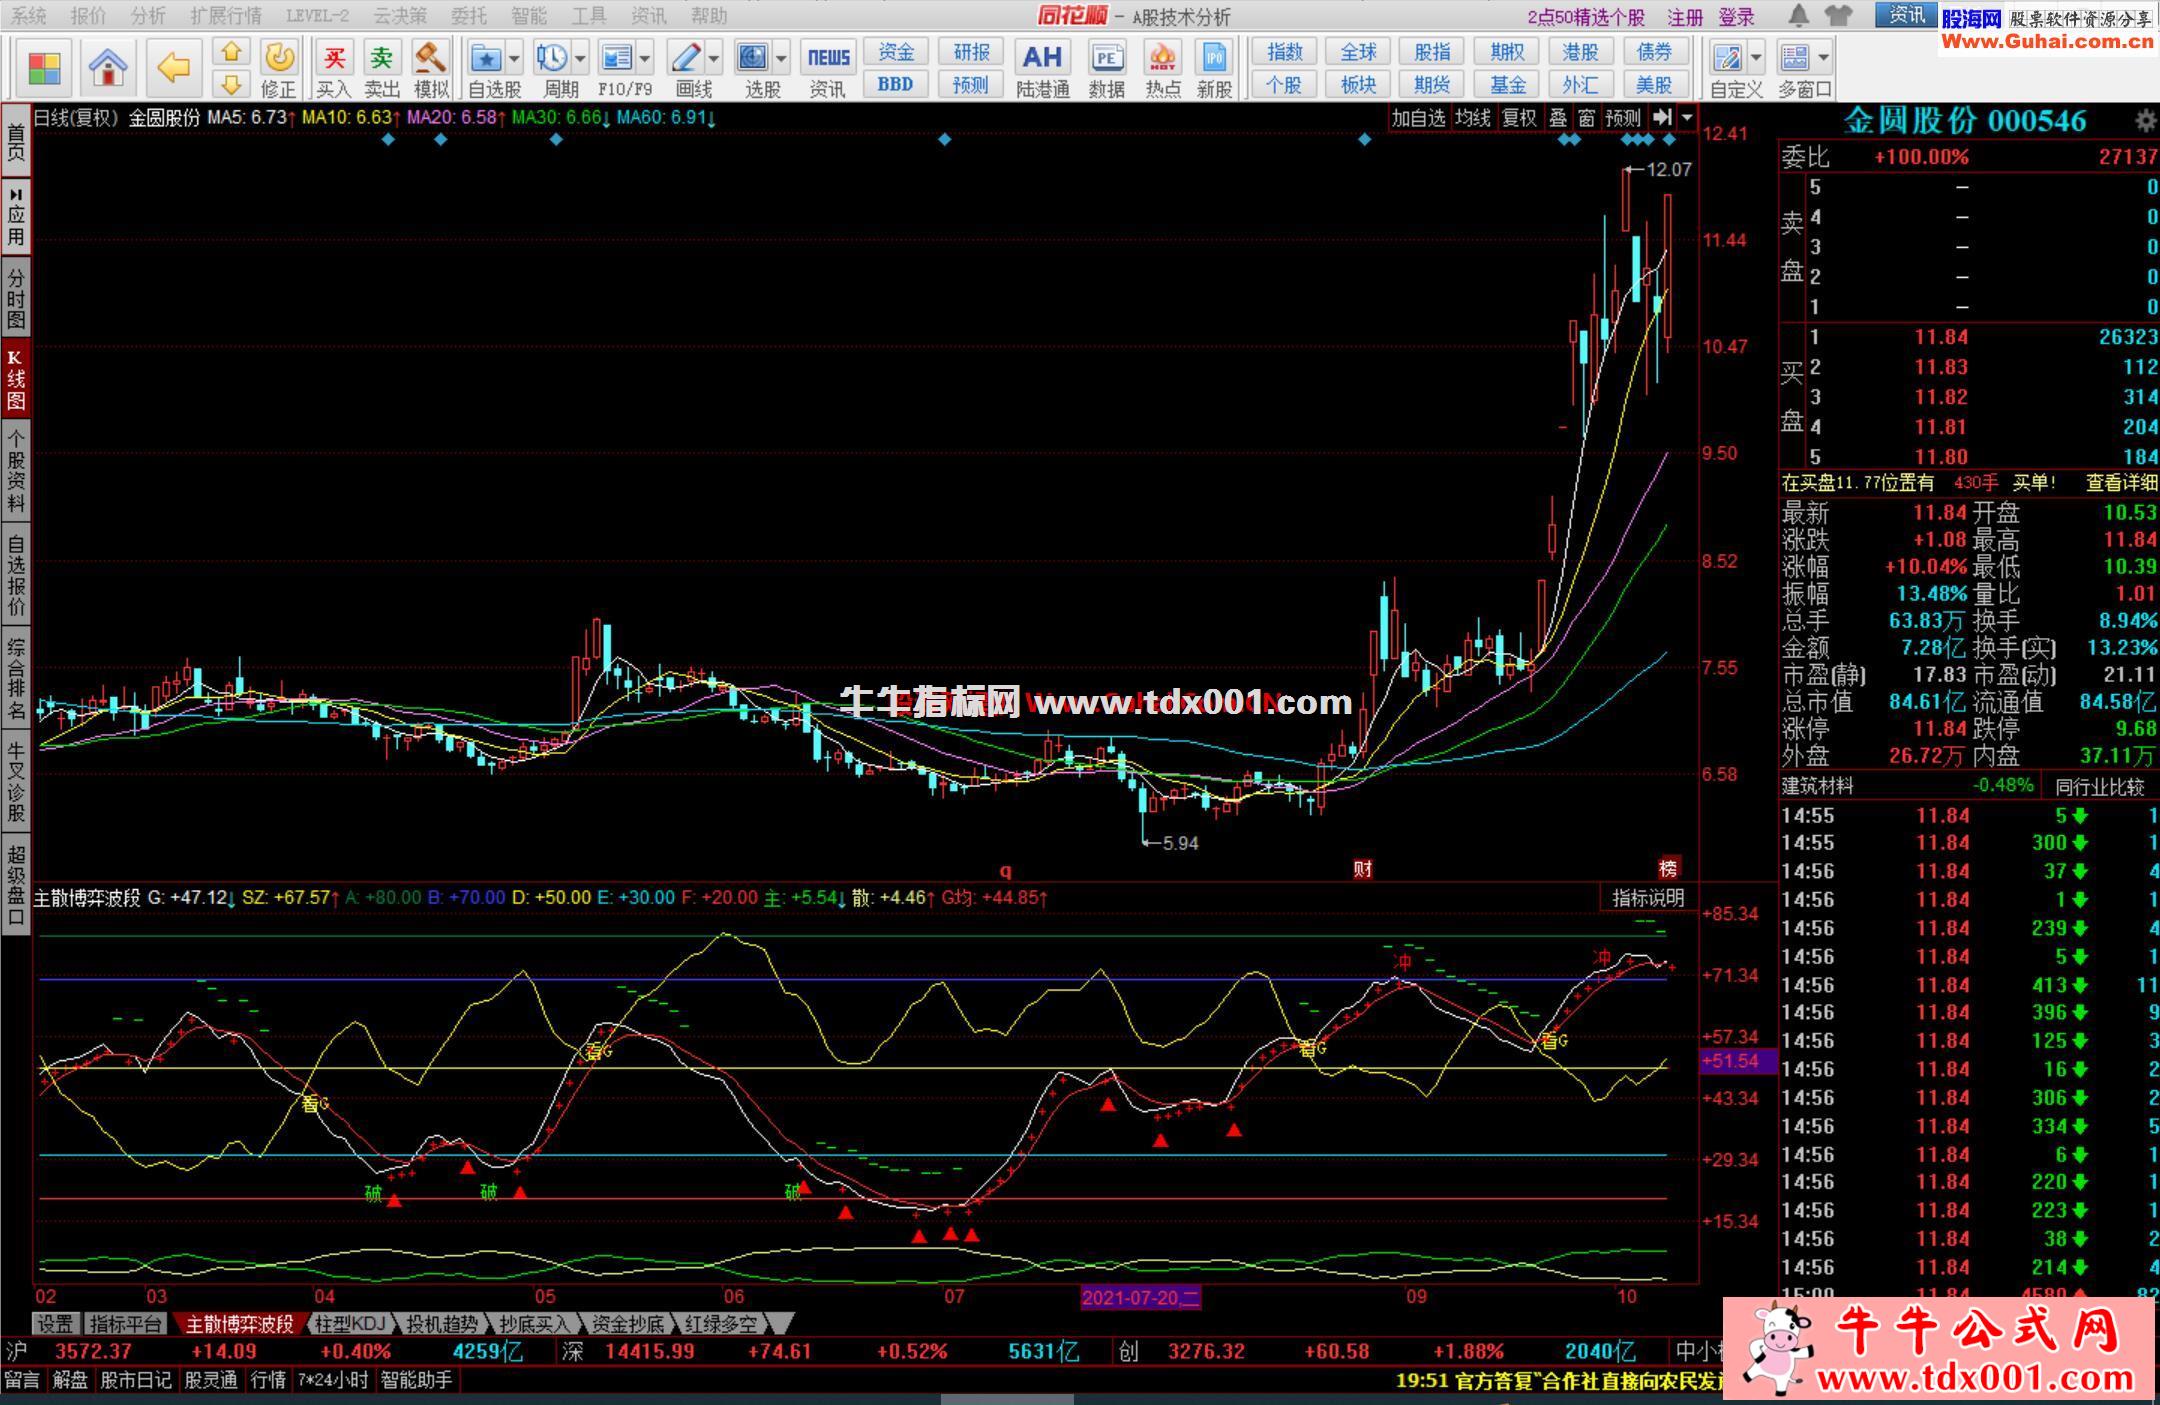The height and width of the screenshot is (1405, 2160).
Task: Click the 多窗口 multi-window icon
Action: click(1794, 58)
